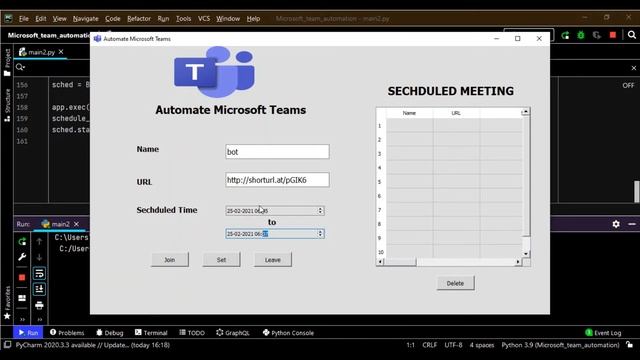Open the Code menu in PyCharm
This screenshot has height=360, width=640.
(113, 19)
